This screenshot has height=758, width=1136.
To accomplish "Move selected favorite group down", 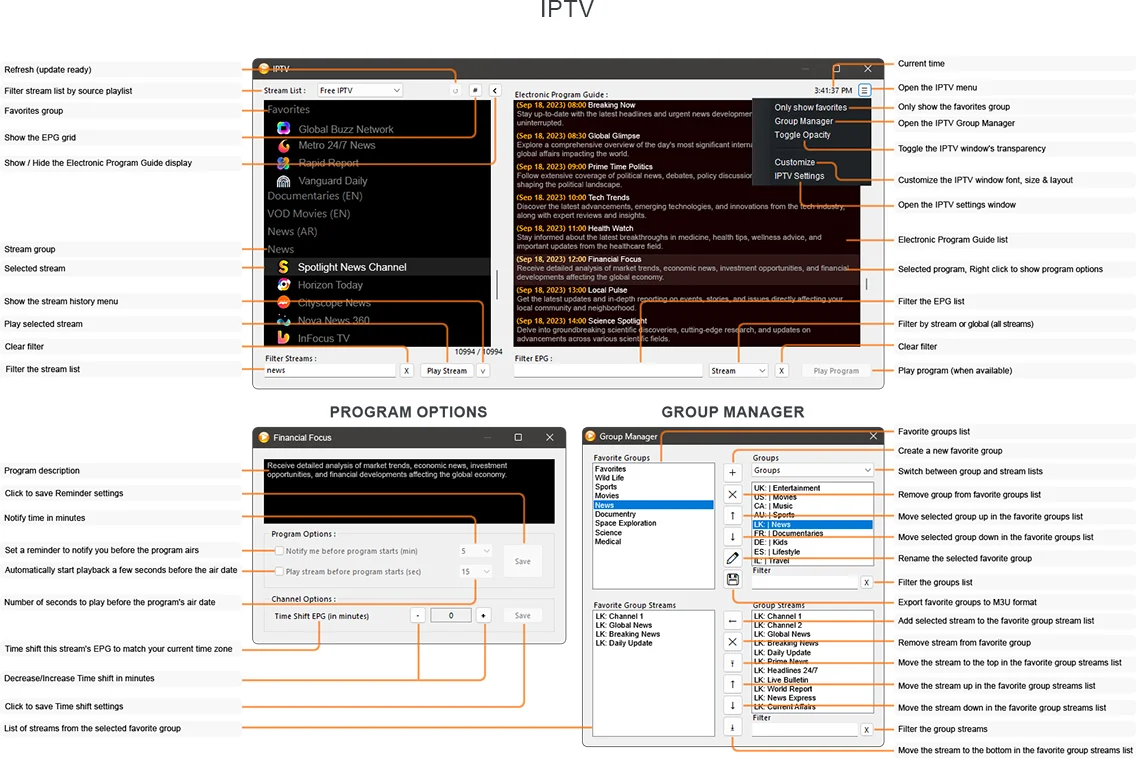I will 732,537.
